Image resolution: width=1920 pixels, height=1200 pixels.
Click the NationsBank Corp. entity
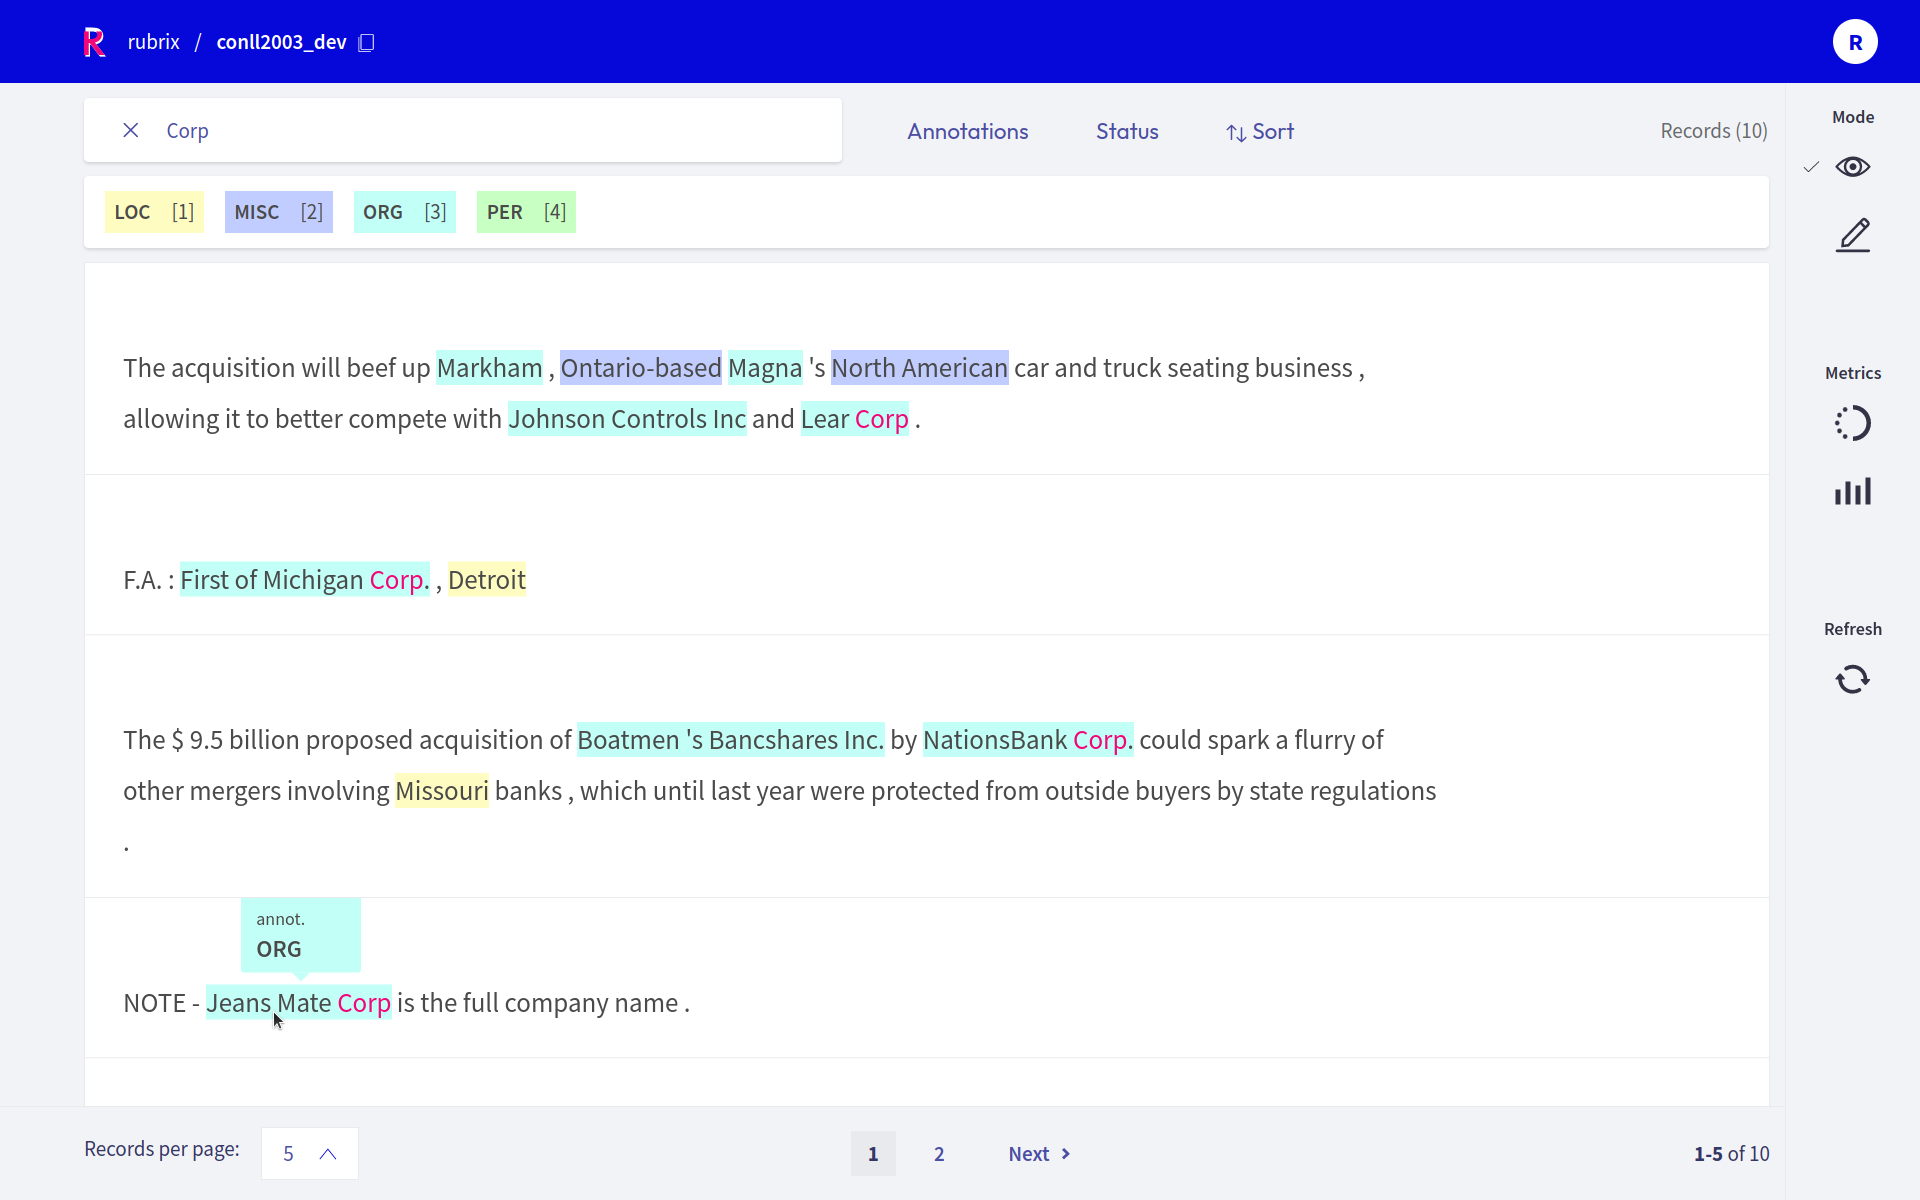tap(1028, 740)
